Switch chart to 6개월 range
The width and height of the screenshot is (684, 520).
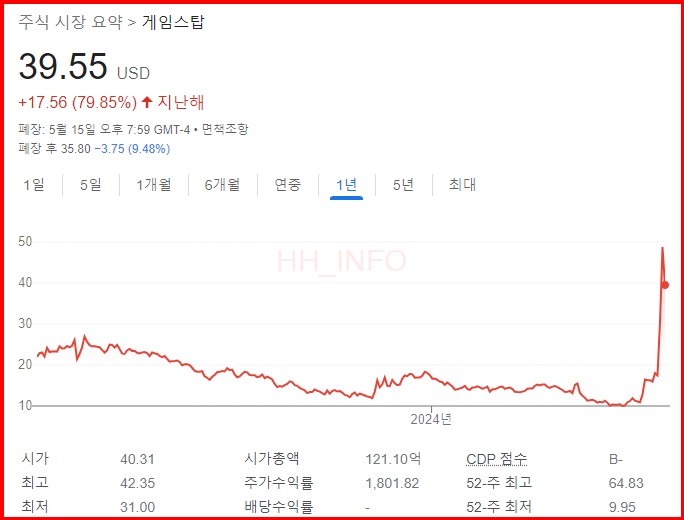coord(222,185)
